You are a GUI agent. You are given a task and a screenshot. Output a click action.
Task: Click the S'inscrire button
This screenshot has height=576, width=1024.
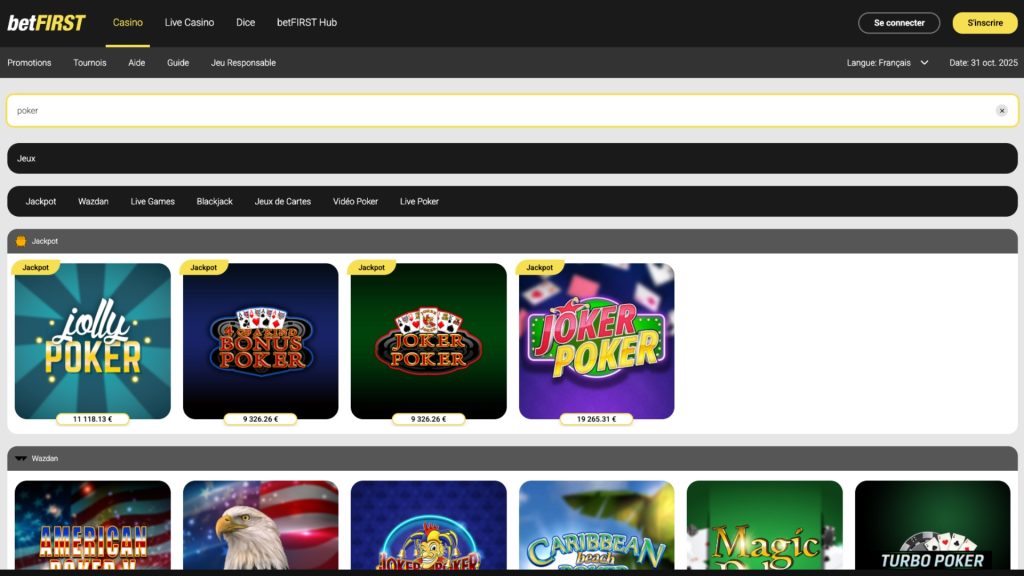[x=985, y=22]
